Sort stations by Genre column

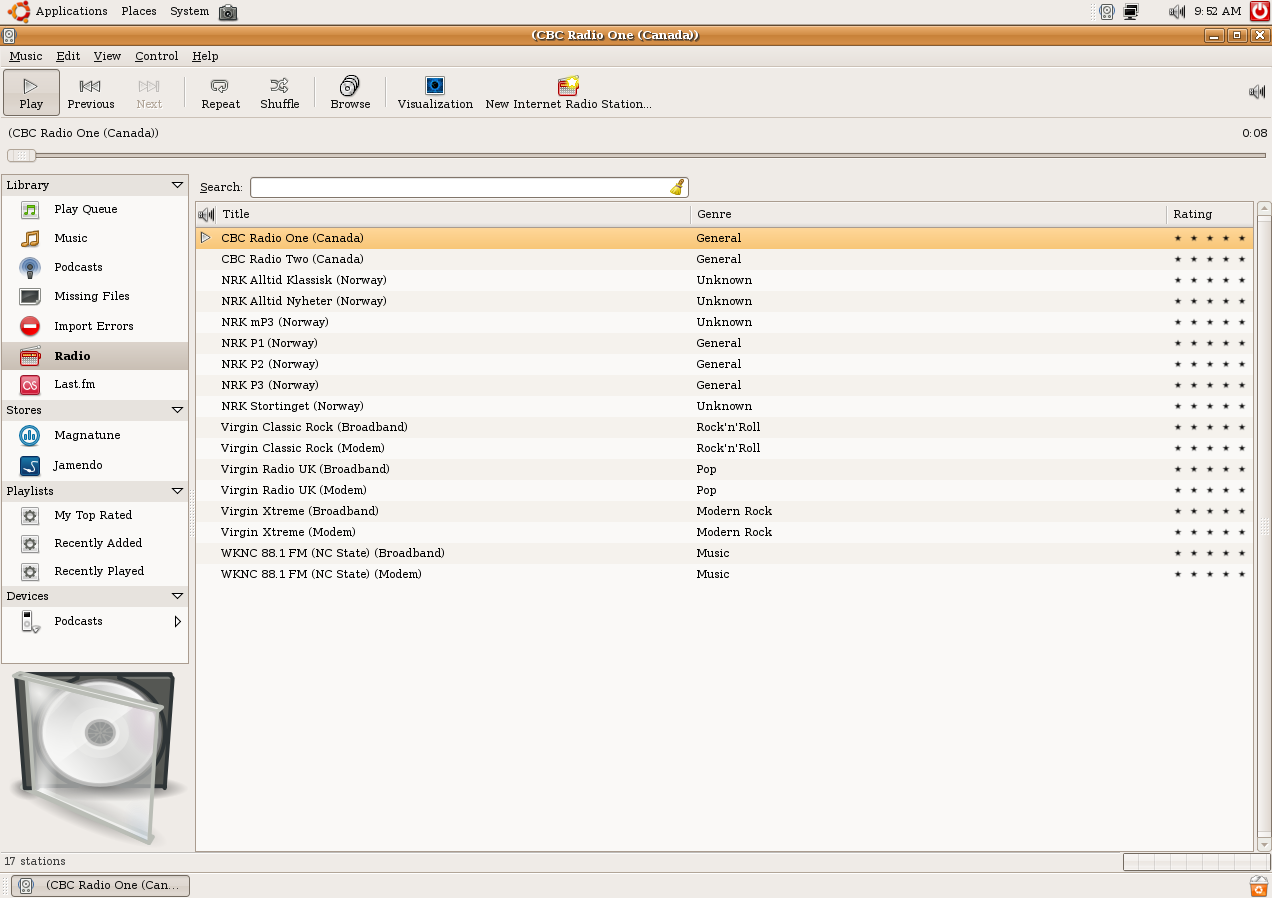point(928,214)
